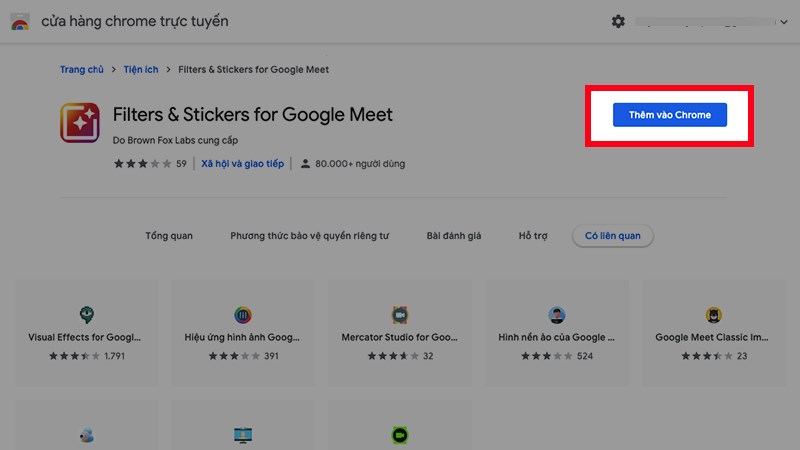
Task: Click the Thêm vào Chrome button
Action: (669, 115)
